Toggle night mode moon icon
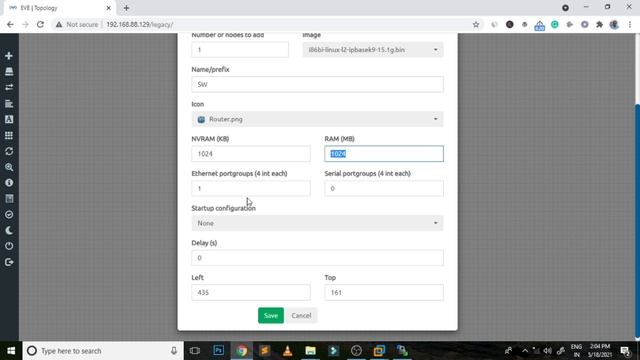640x360 pixels. (x=9, y=231)
